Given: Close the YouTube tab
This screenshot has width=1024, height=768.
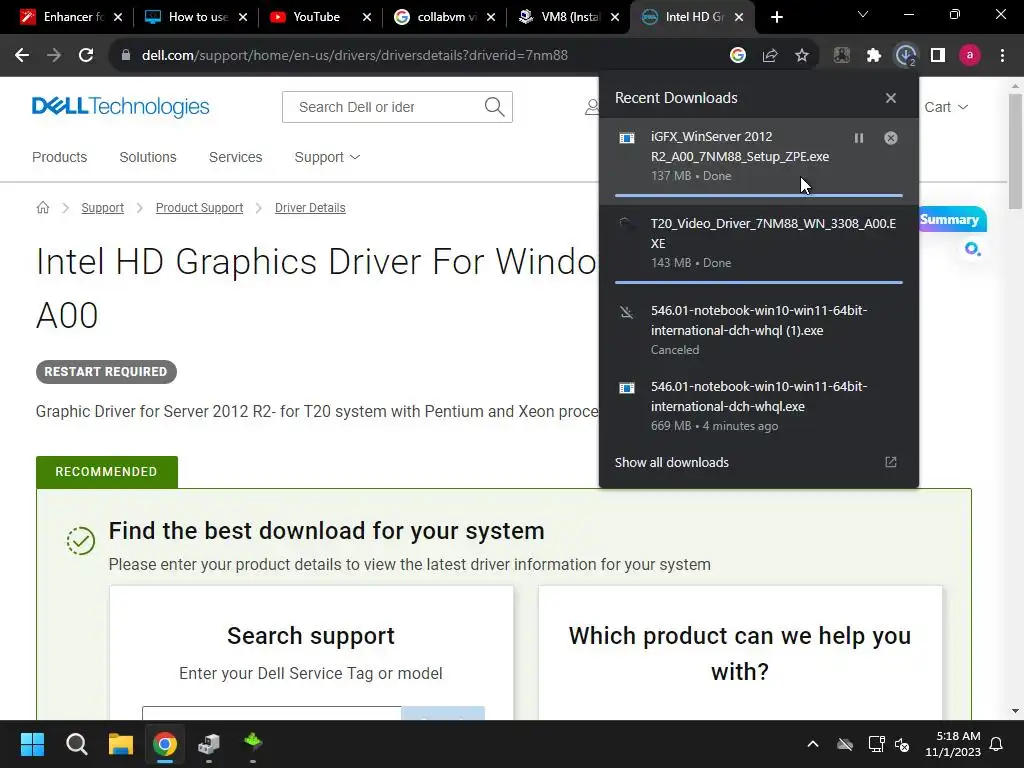Looking at the screenshot, I should click(367, 17).
